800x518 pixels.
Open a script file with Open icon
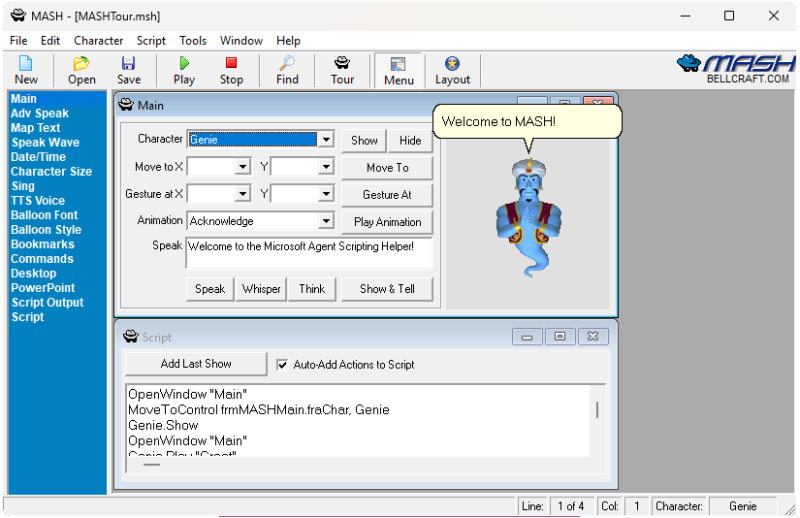tap(82, 70)
